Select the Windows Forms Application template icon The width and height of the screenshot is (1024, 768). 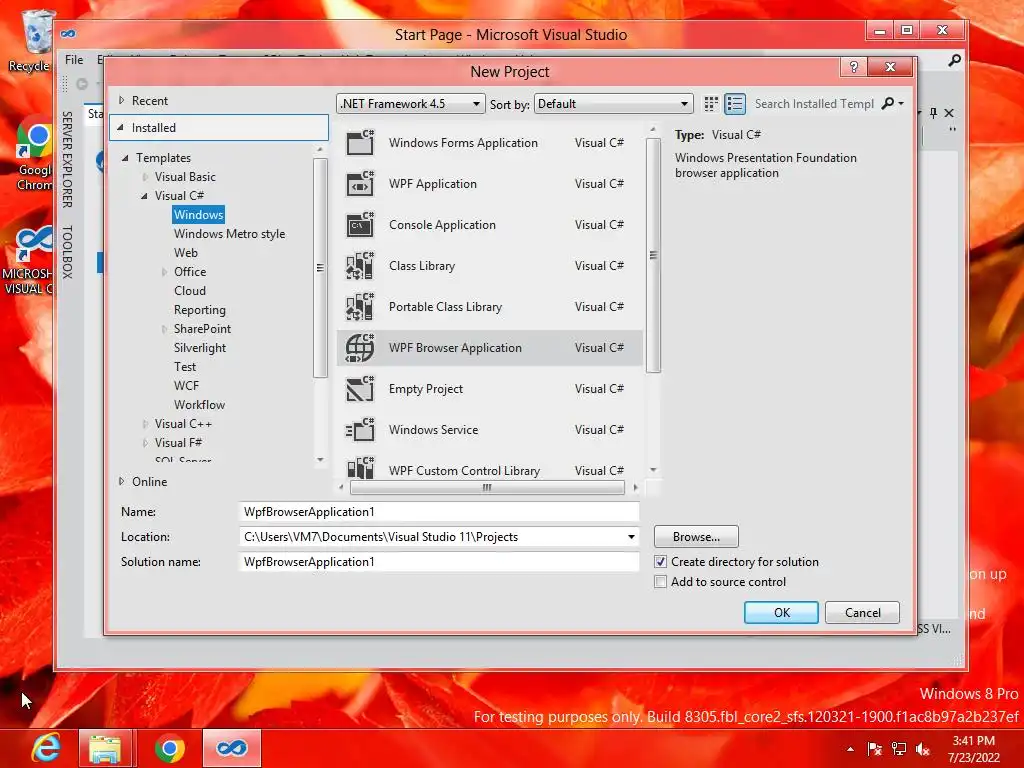360,142
